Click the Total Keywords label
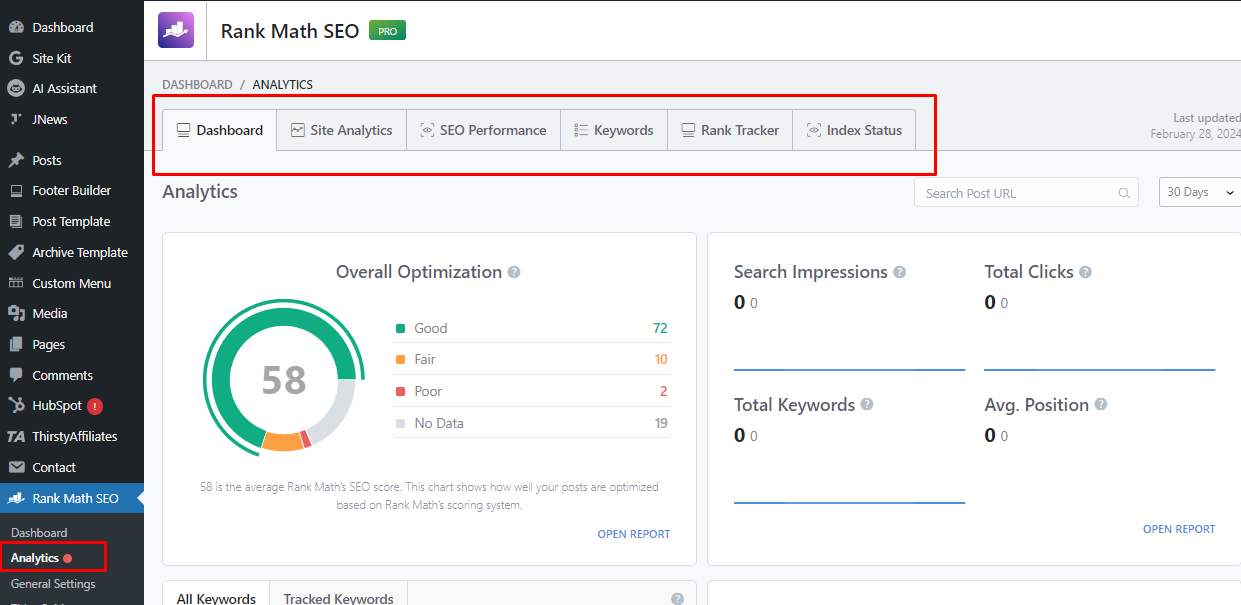Screen dimensions: 1241x605 [794, 405]
